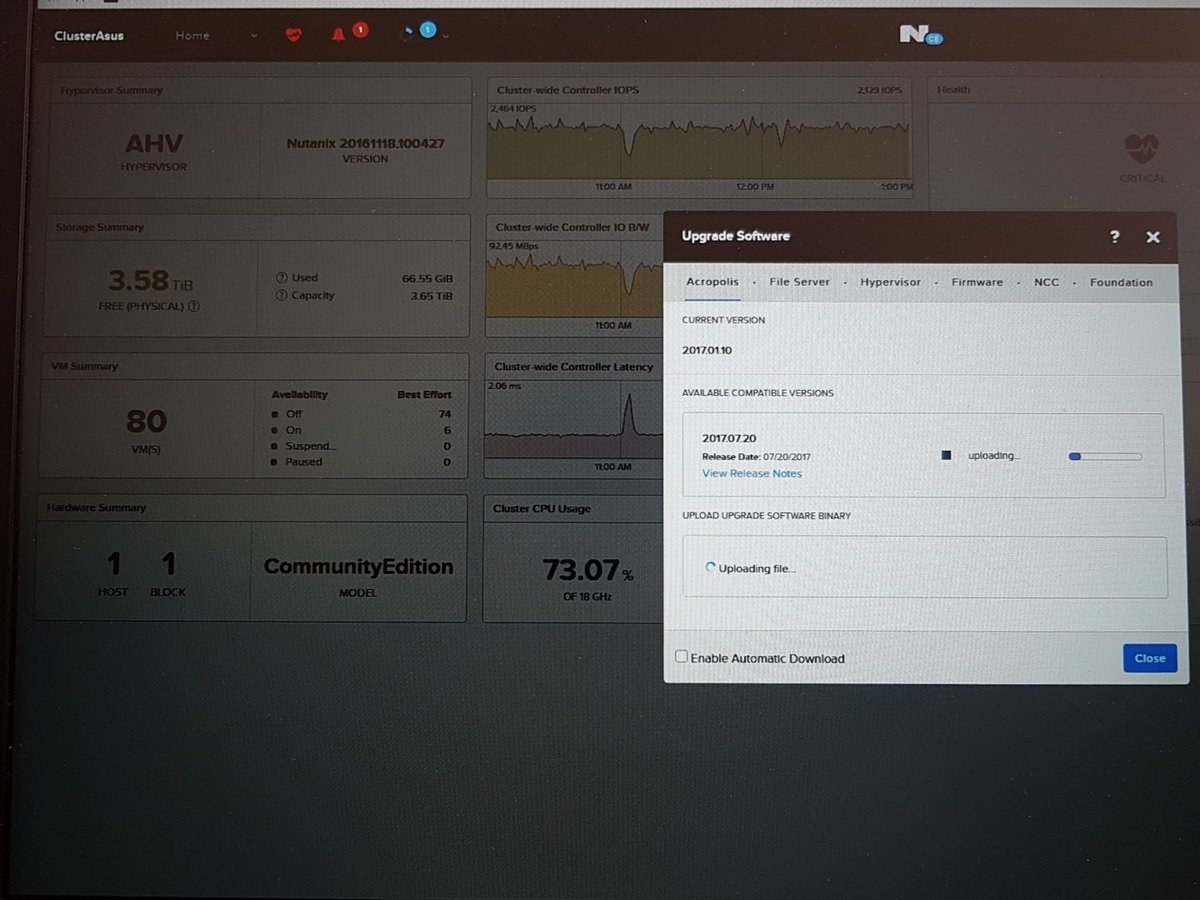This screenshot has height=900, width=1200.
Task: Click Nutanix 20161118.100427 version text
Action: pyautogui.click(x=365, y=143)
